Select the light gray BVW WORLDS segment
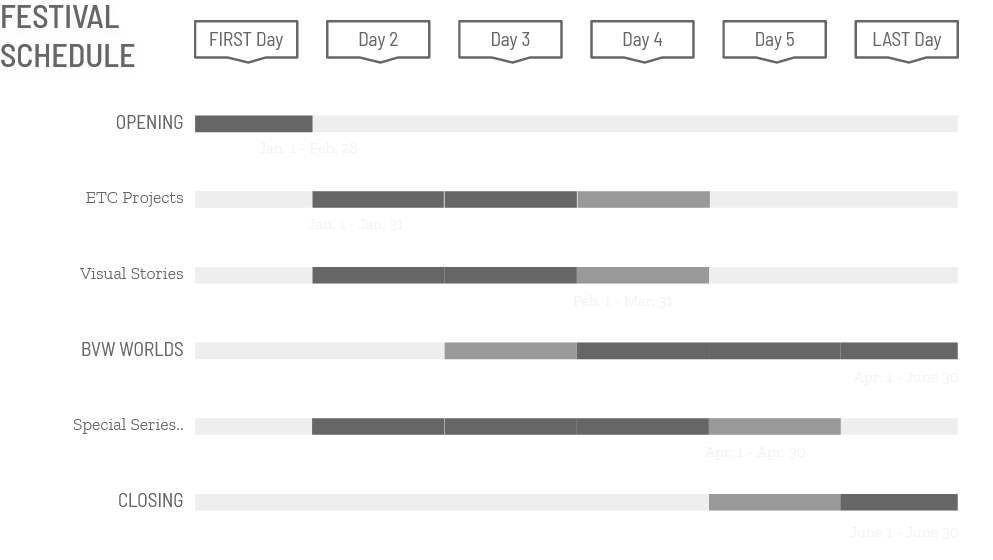Viewport: 993px width, 560px height. [510, 351]
